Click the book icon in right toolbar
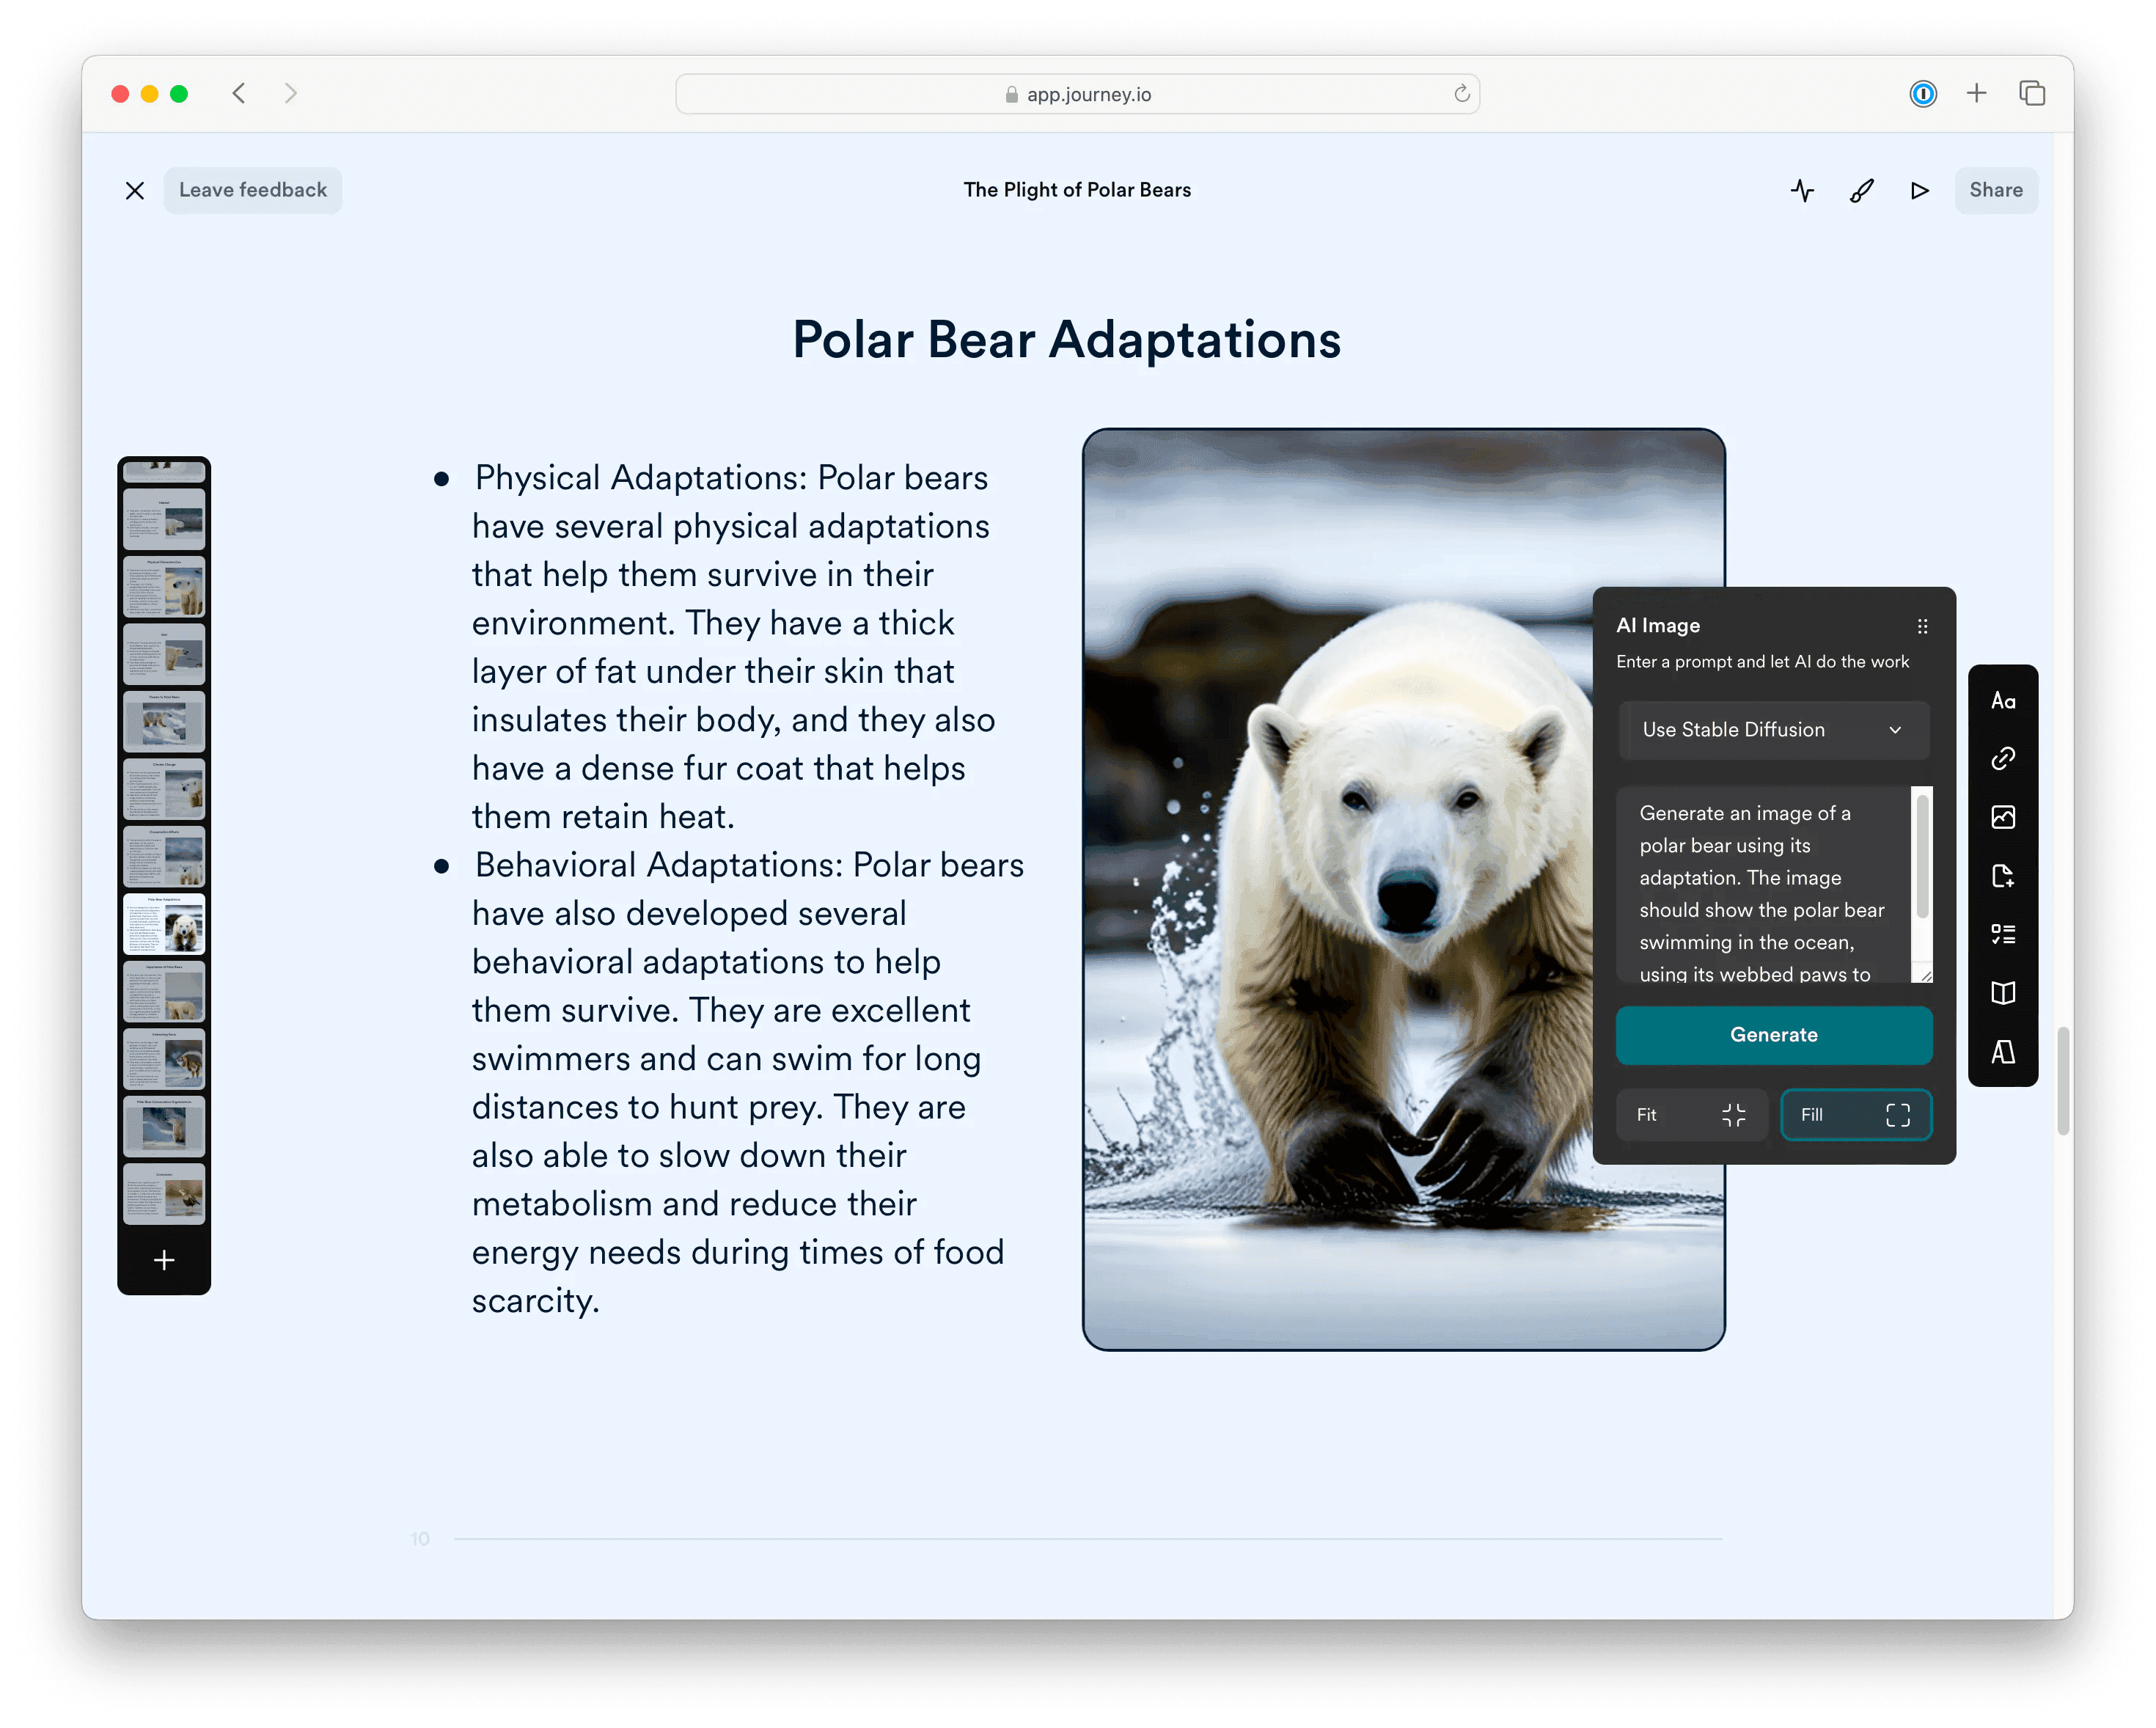2156x1728 pixels. (2002, 993)
